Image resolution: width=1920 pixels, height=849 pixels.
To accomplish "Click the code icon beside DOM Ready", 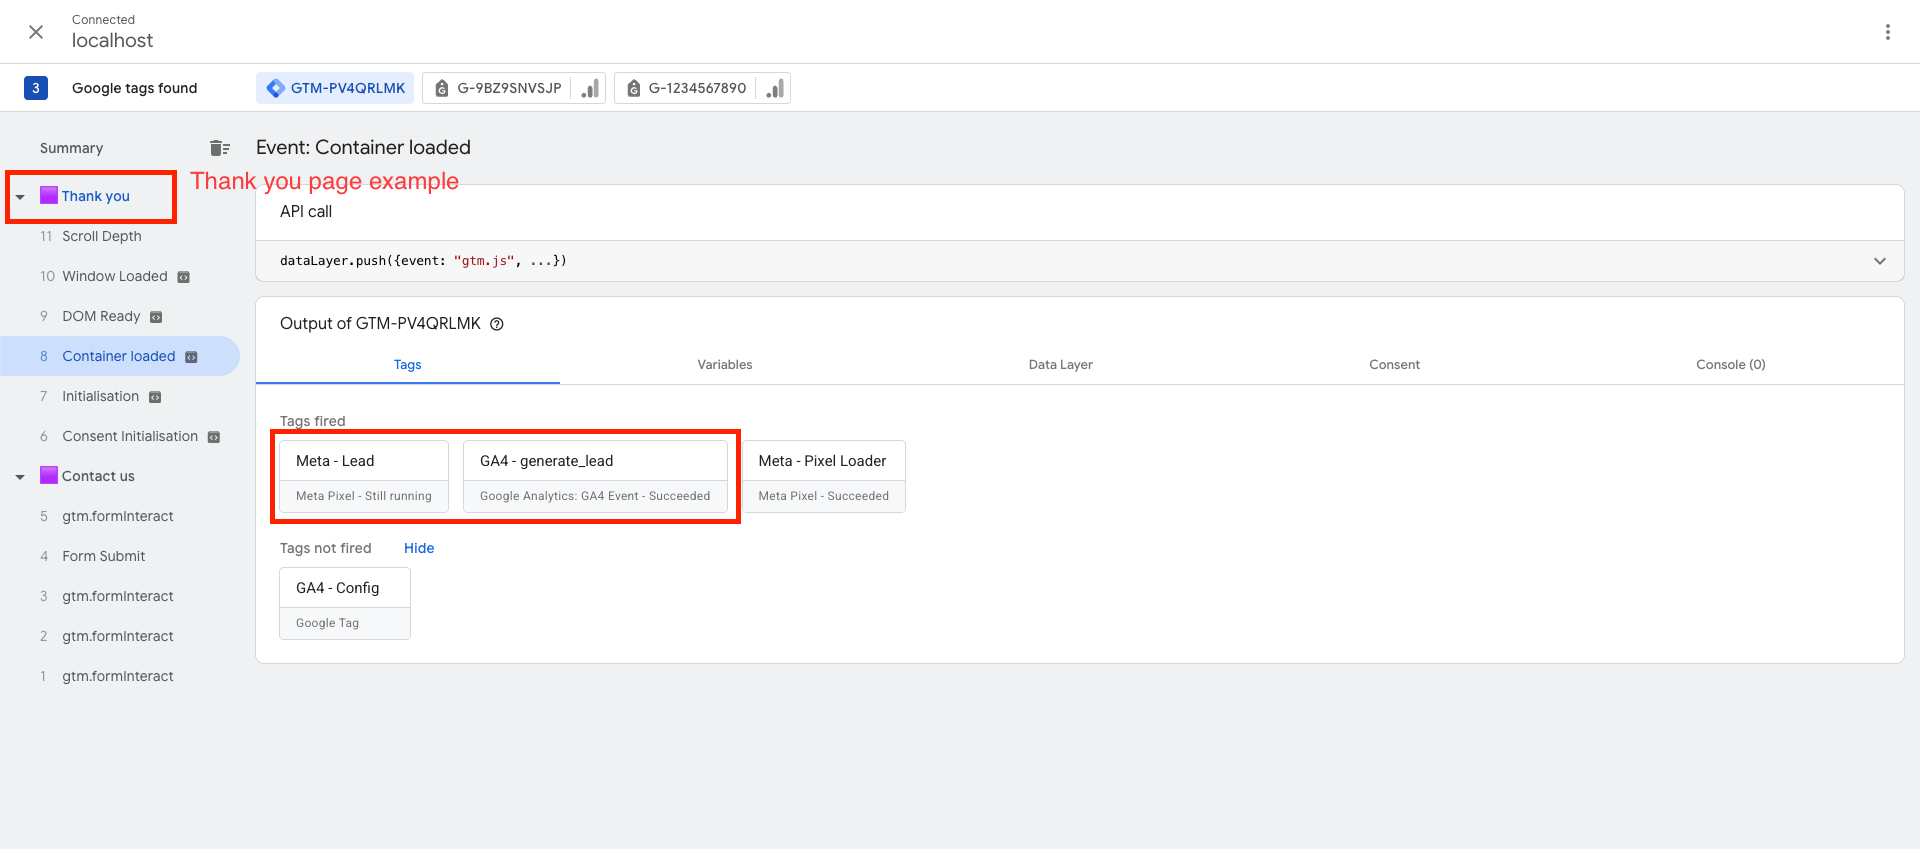I will (x=156, y=317).
